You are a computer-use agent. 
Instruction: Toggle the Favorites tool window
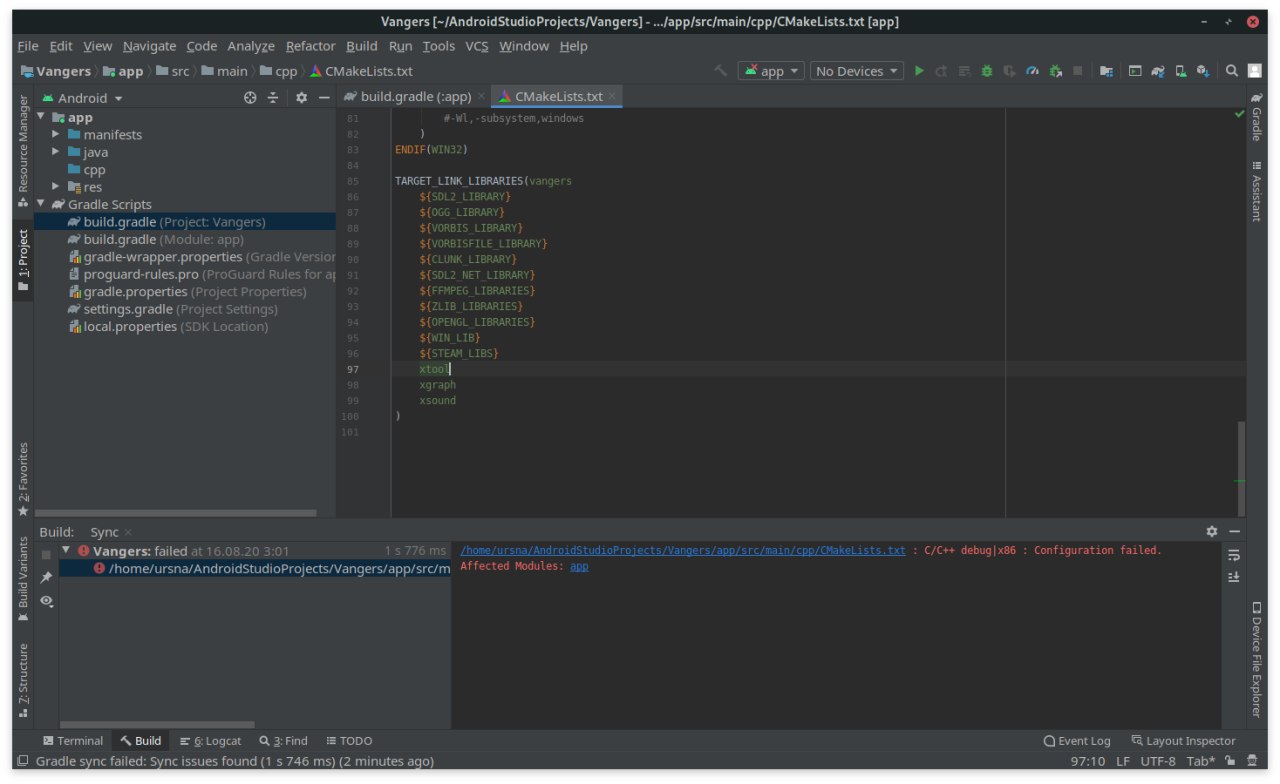click(23, 479)
